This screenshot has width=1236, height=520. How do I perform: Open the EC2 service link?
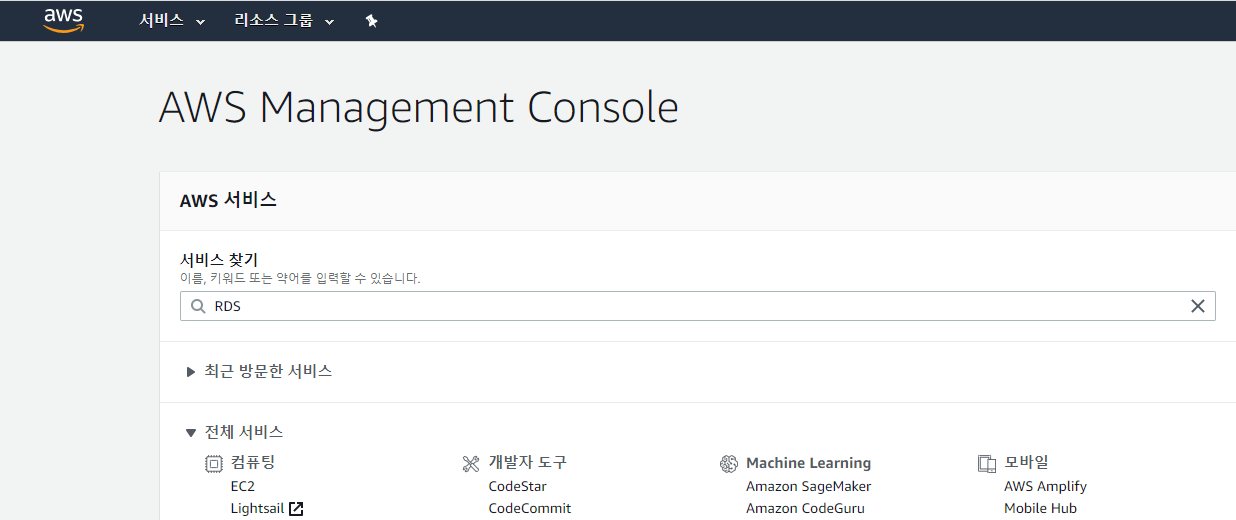[242, 486]
